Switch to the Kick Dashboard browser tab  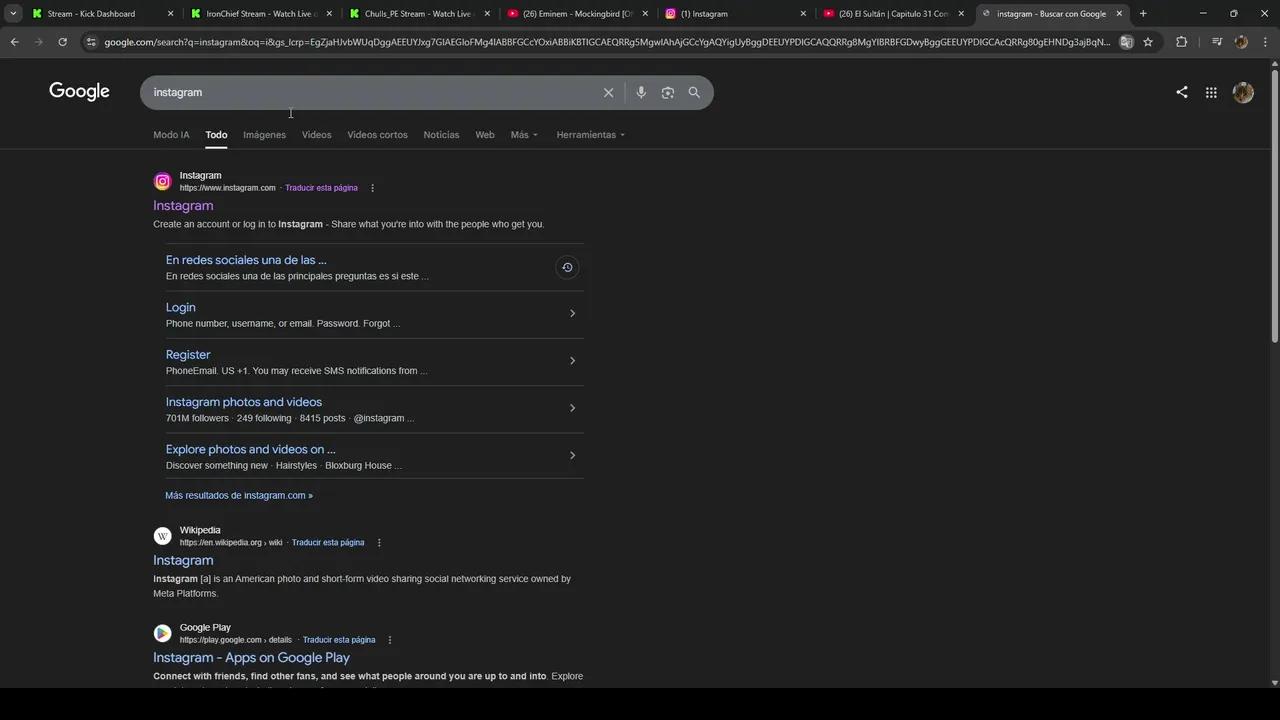point(100,14)
